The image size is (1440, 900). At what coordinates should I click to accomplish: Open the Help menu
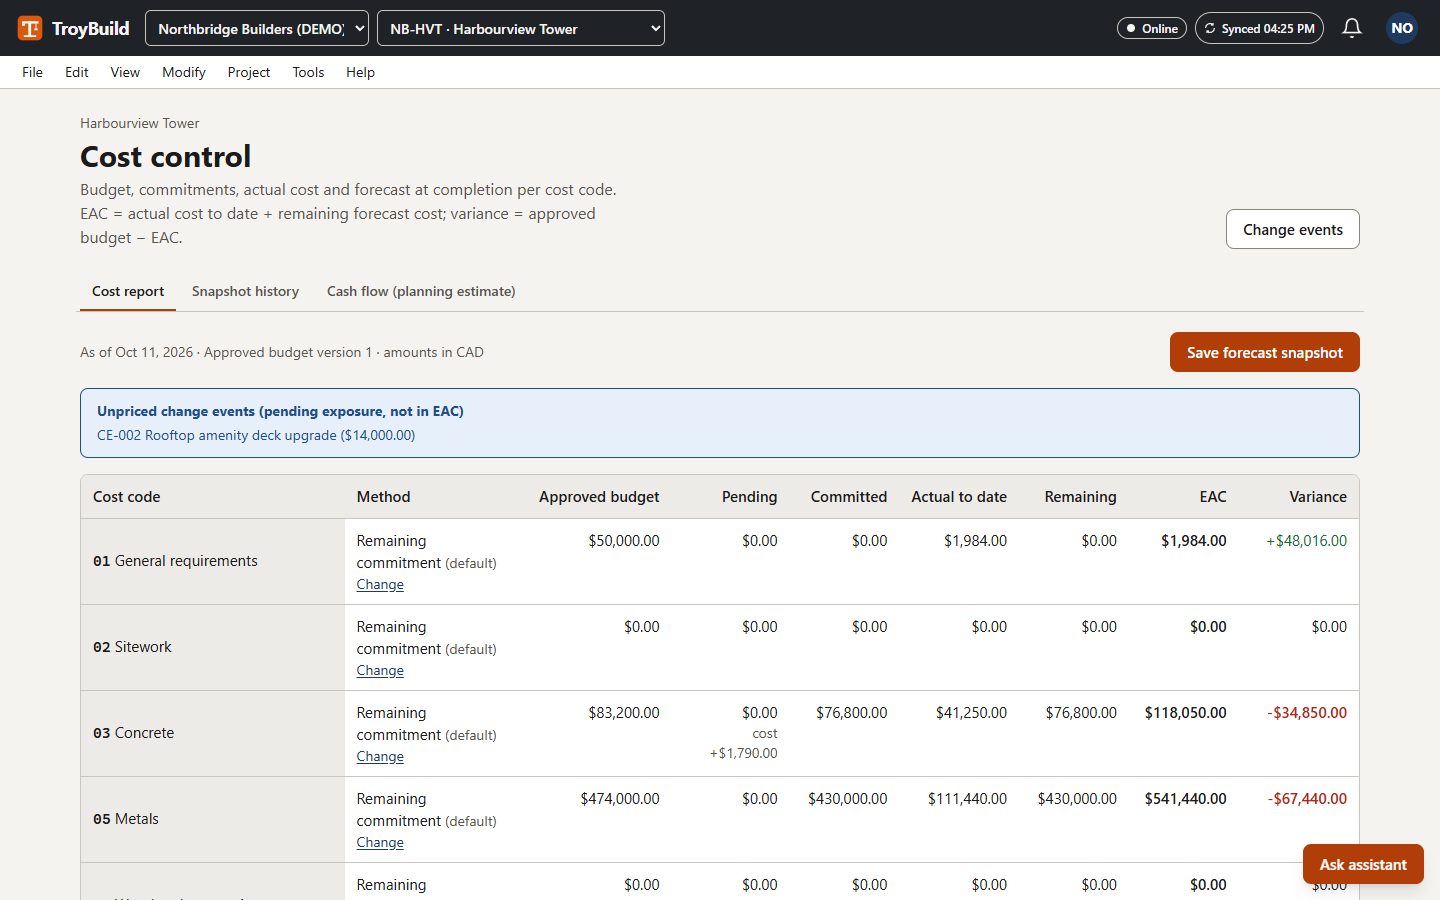point(360,72)
